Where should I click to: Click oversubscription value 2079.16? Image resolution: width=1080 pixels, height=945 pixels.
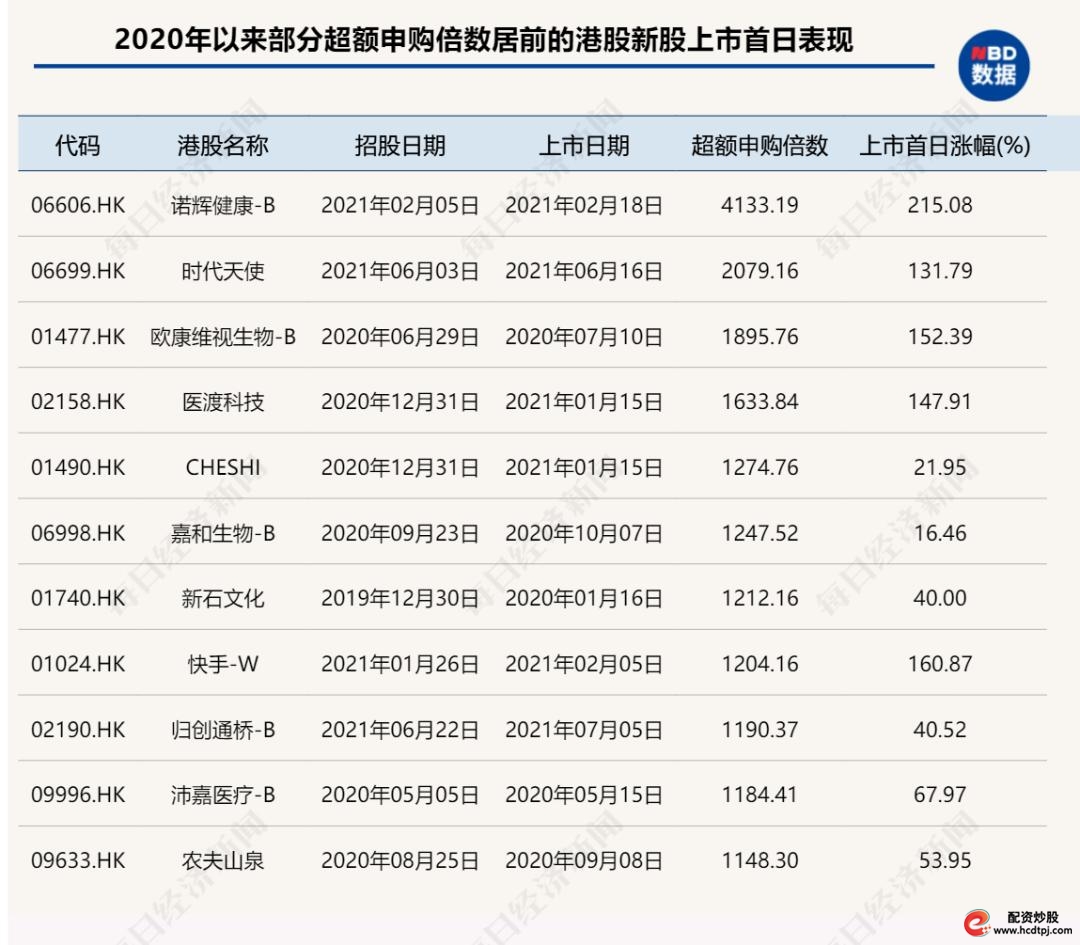click(x=760, y=271)
